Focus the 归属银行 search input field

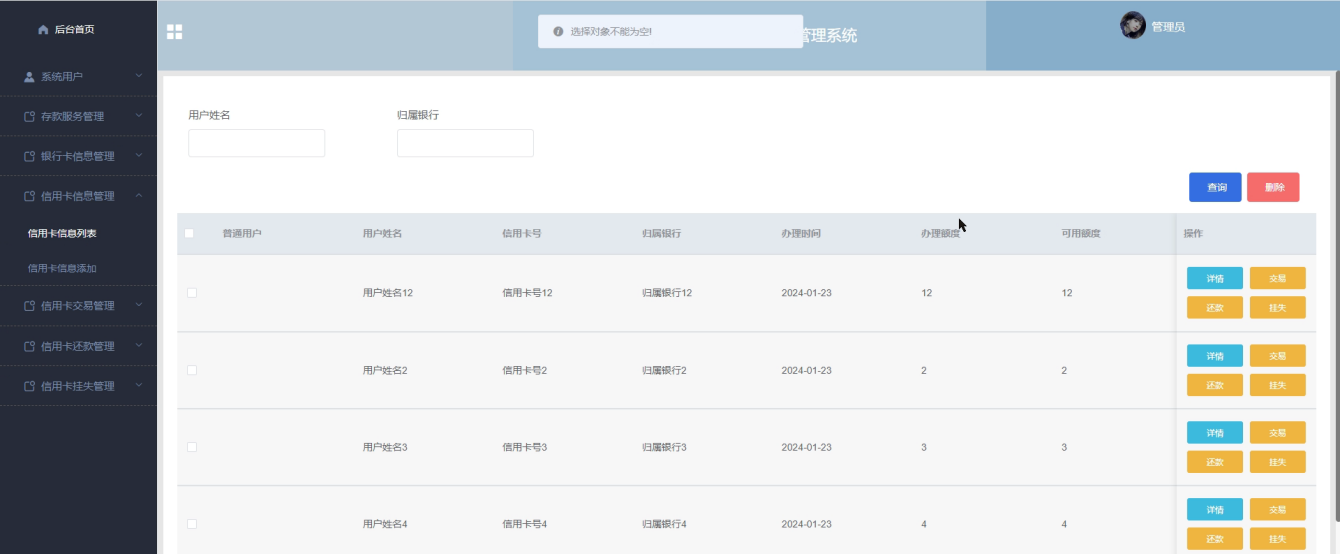(465, 143)
